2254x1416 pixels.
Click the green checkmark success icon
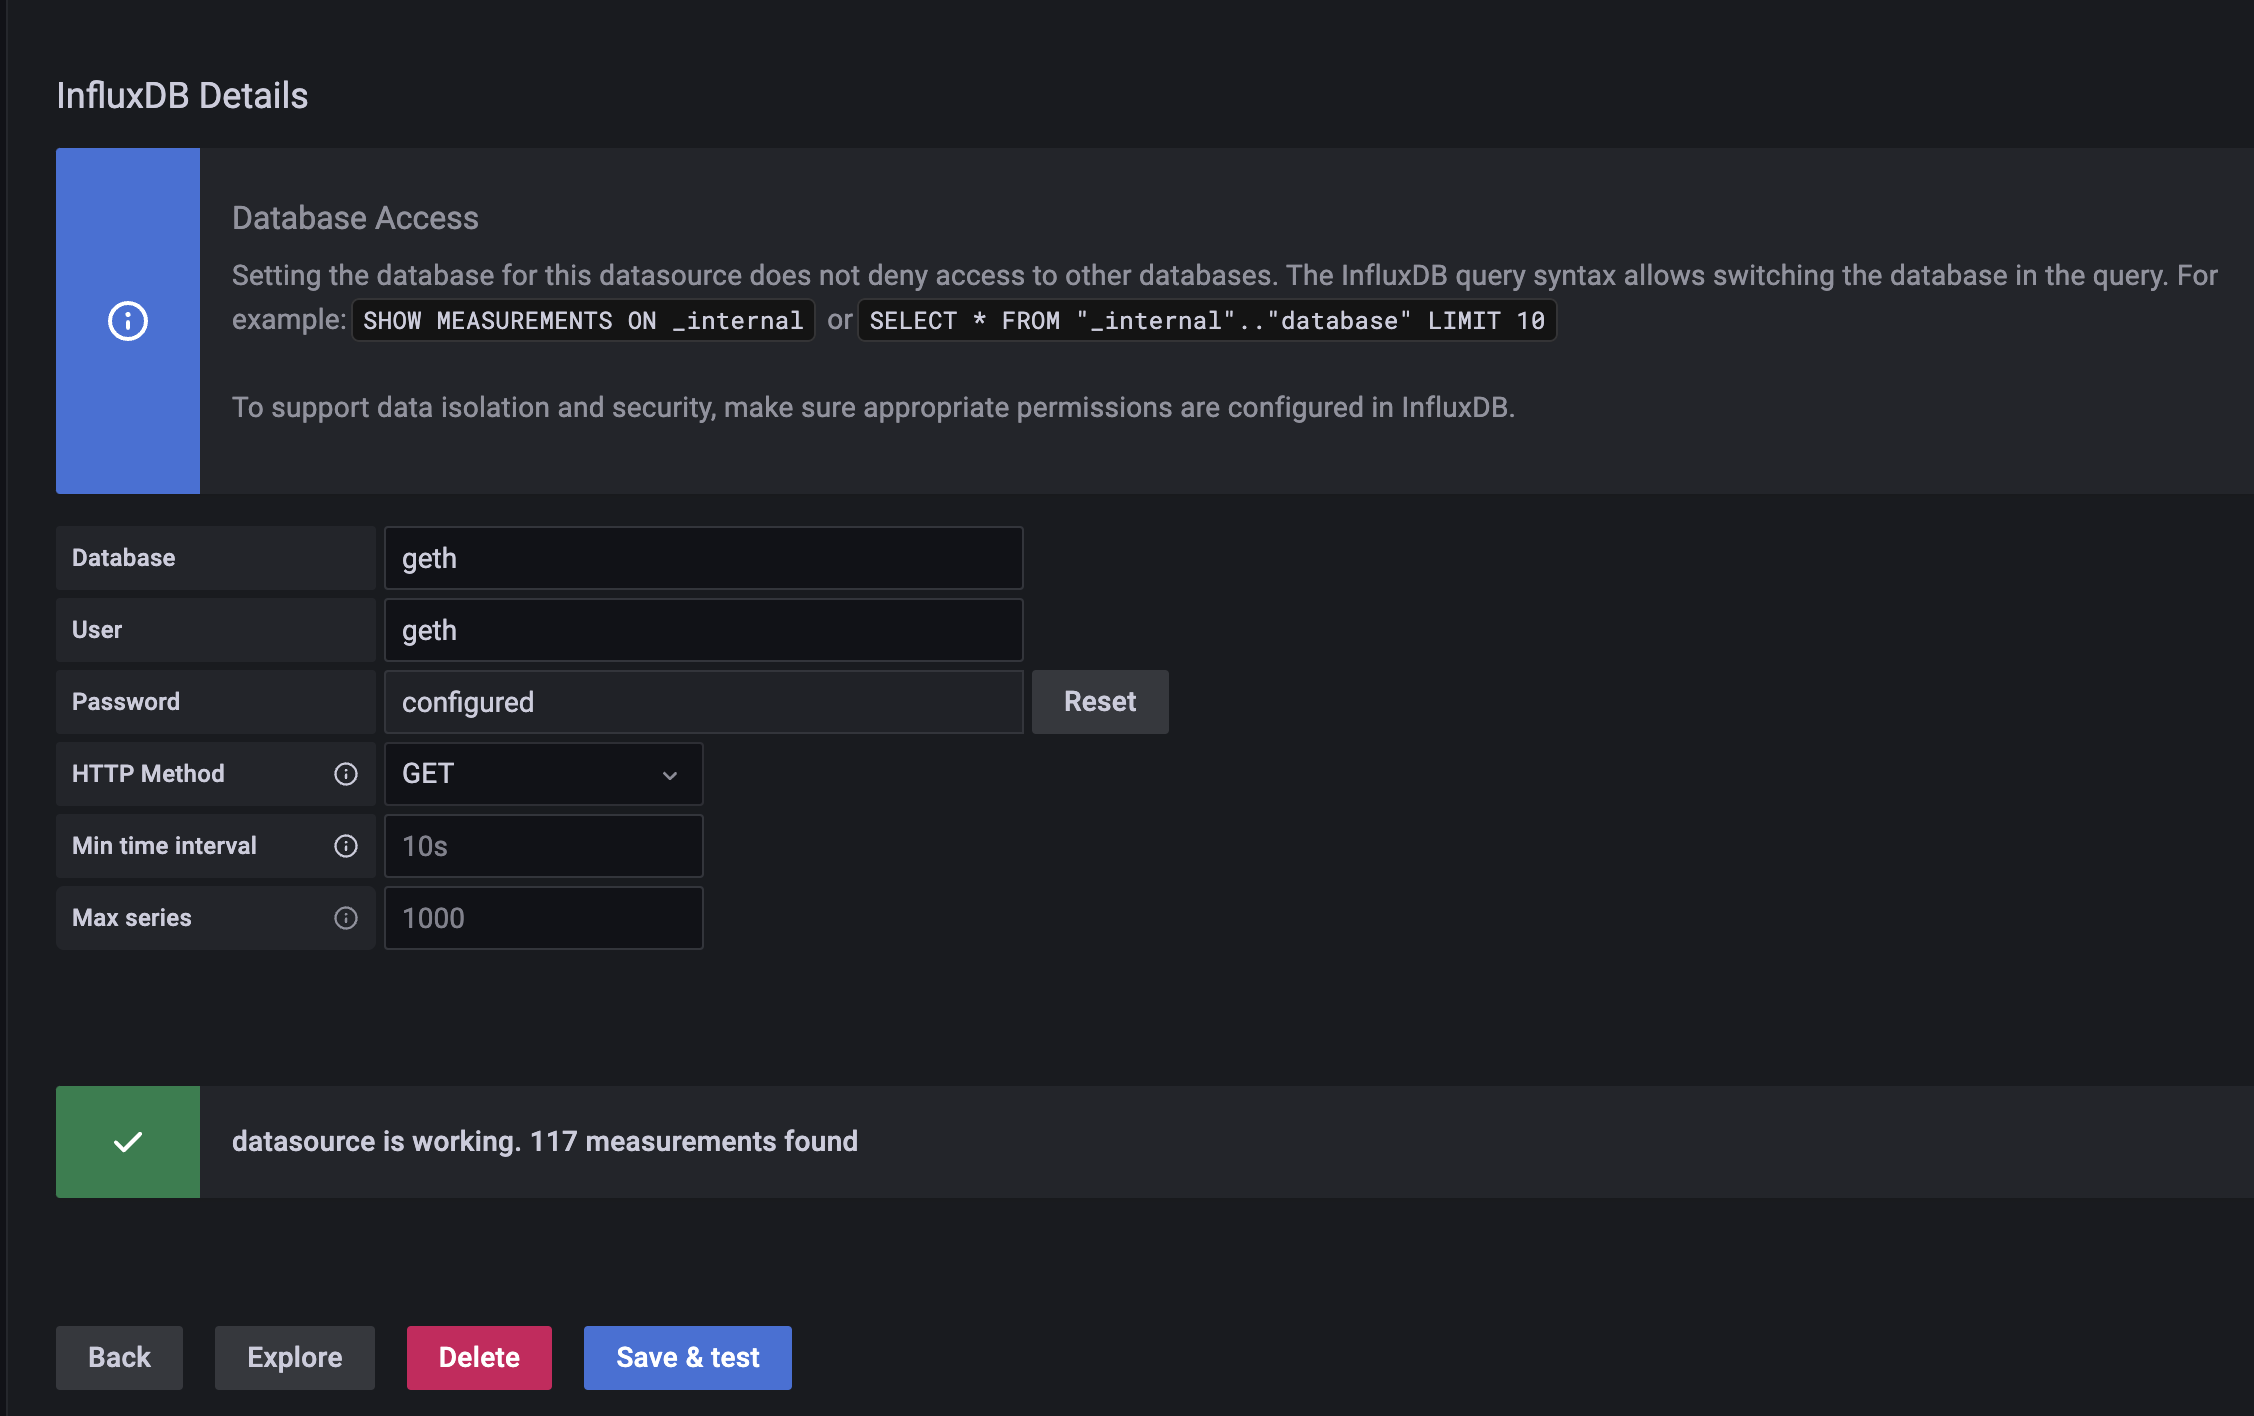pos(129,1142)
